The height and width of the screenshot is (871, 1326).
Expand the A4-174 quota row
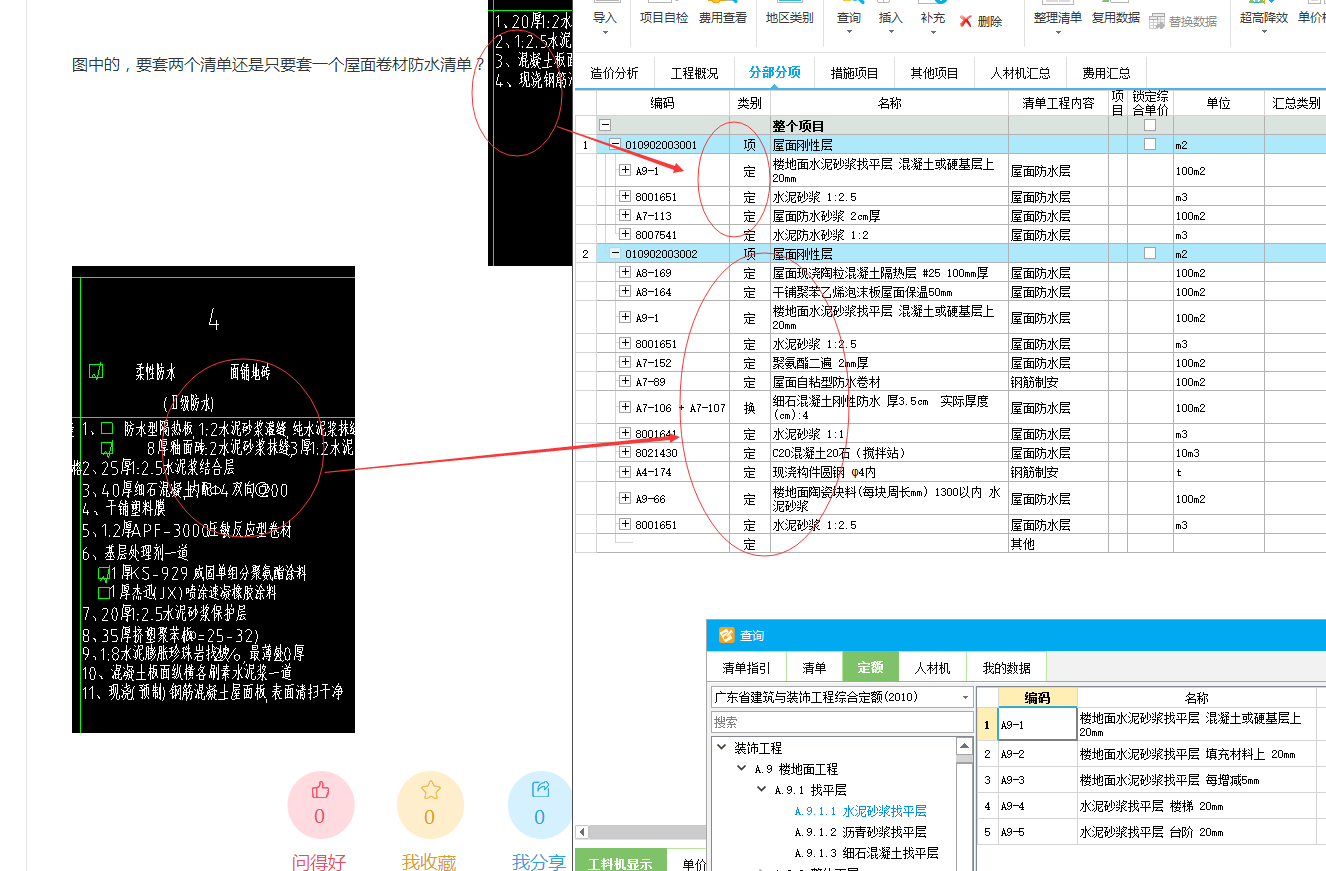point(625,471)
